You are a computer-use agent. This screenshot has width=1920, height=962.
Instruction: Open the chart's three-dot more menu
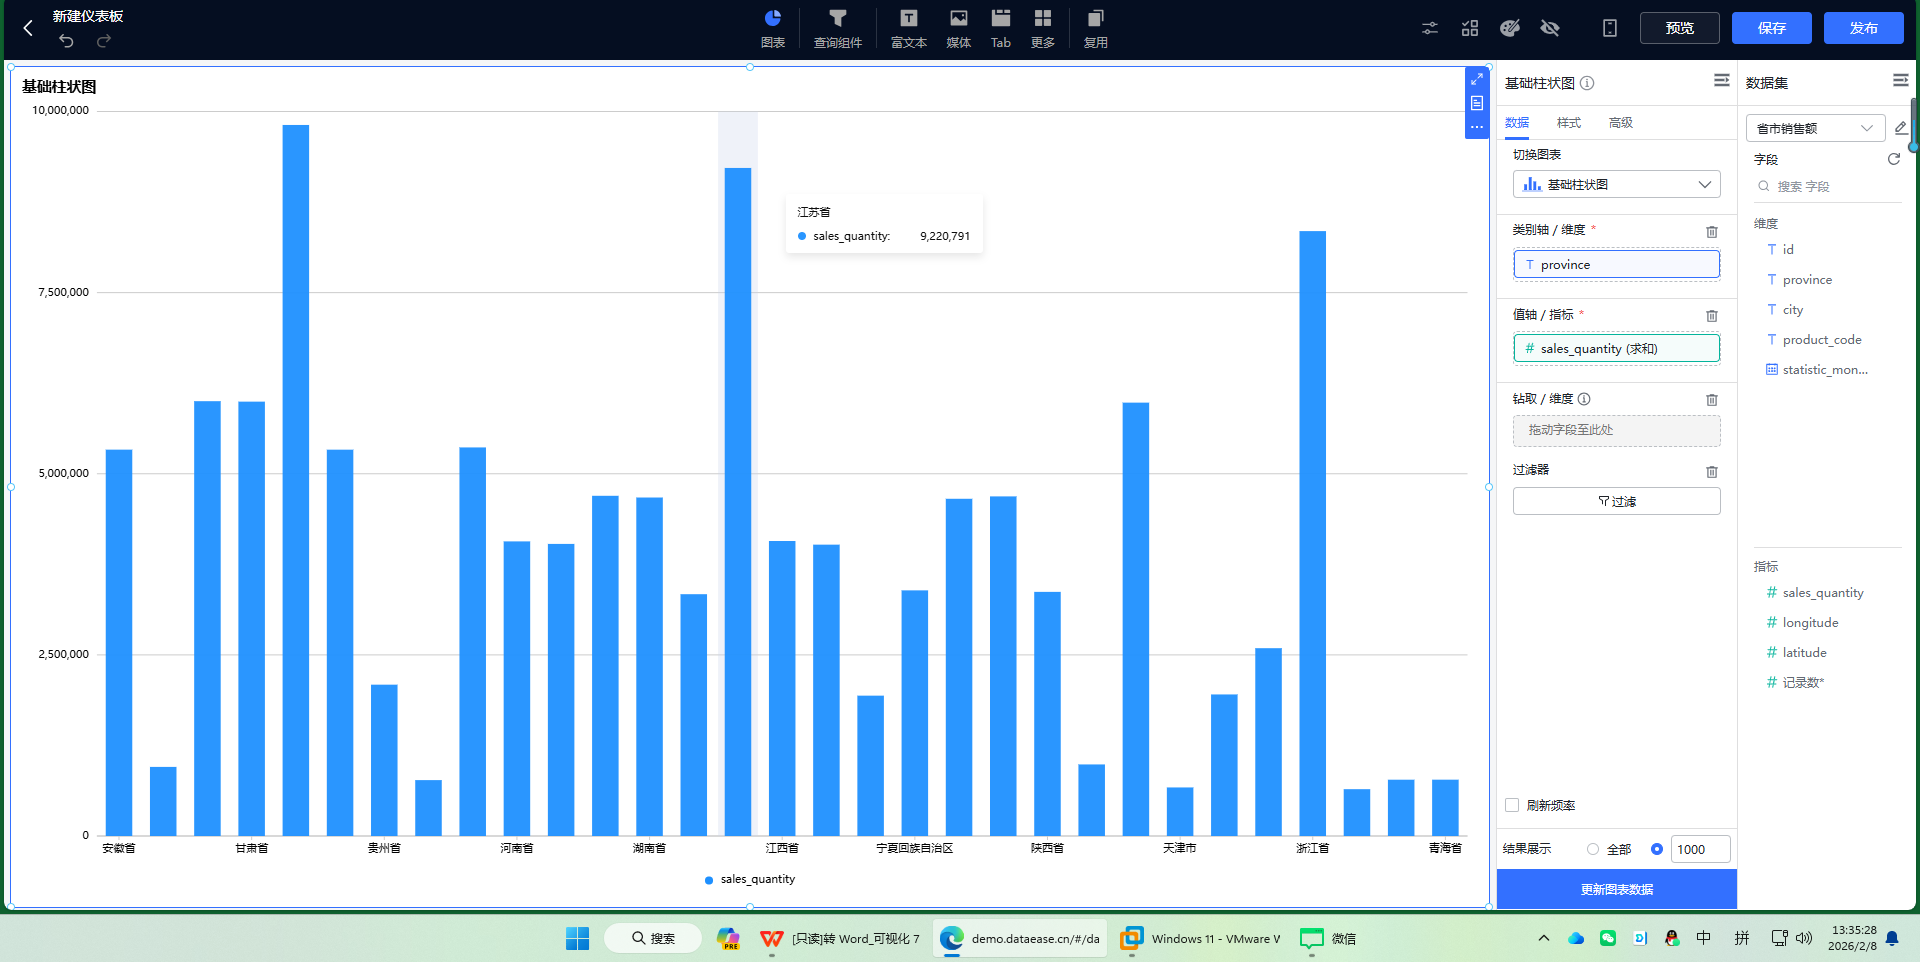click(x=1477, y=127)
